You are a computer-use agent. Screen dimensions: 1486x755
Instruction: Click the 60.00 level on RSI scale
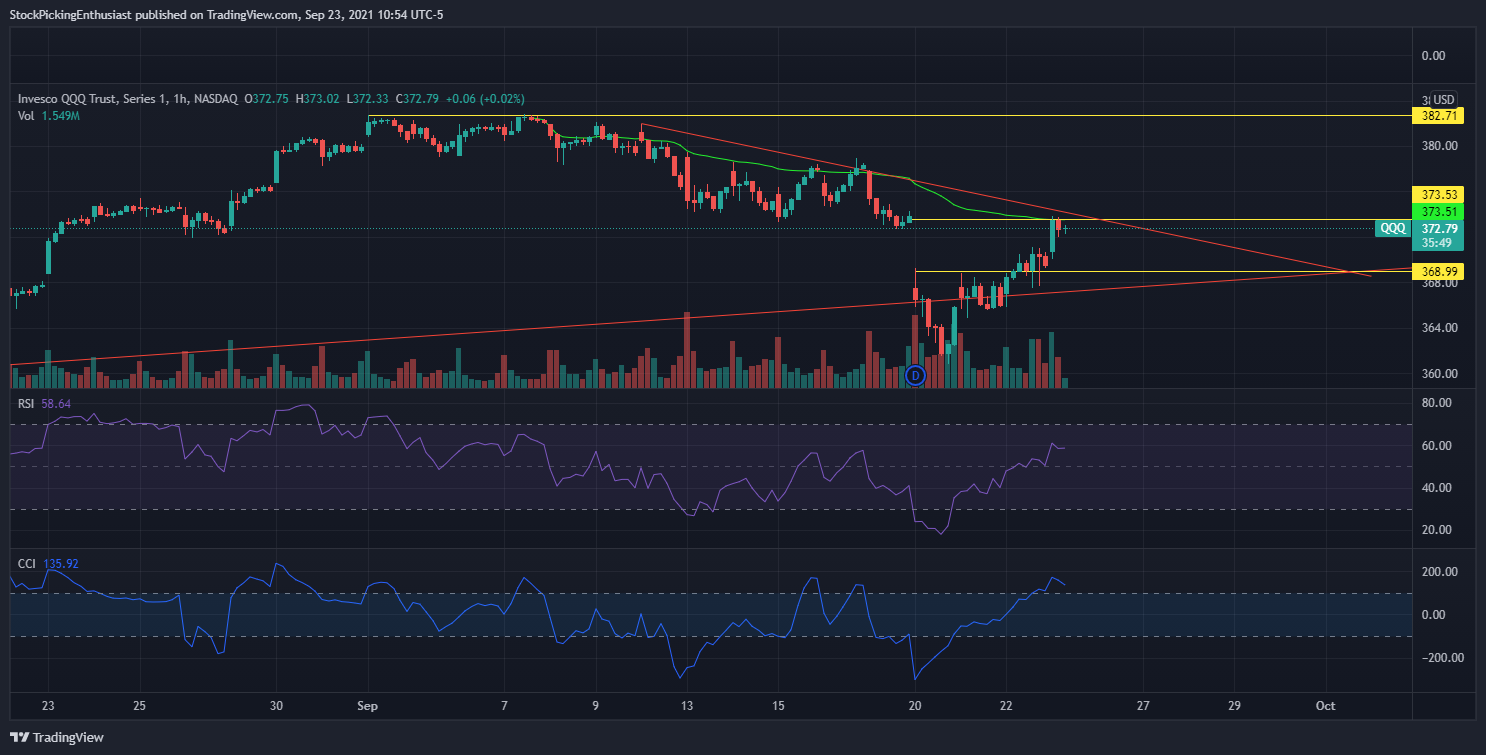(x=1437, y=446)
